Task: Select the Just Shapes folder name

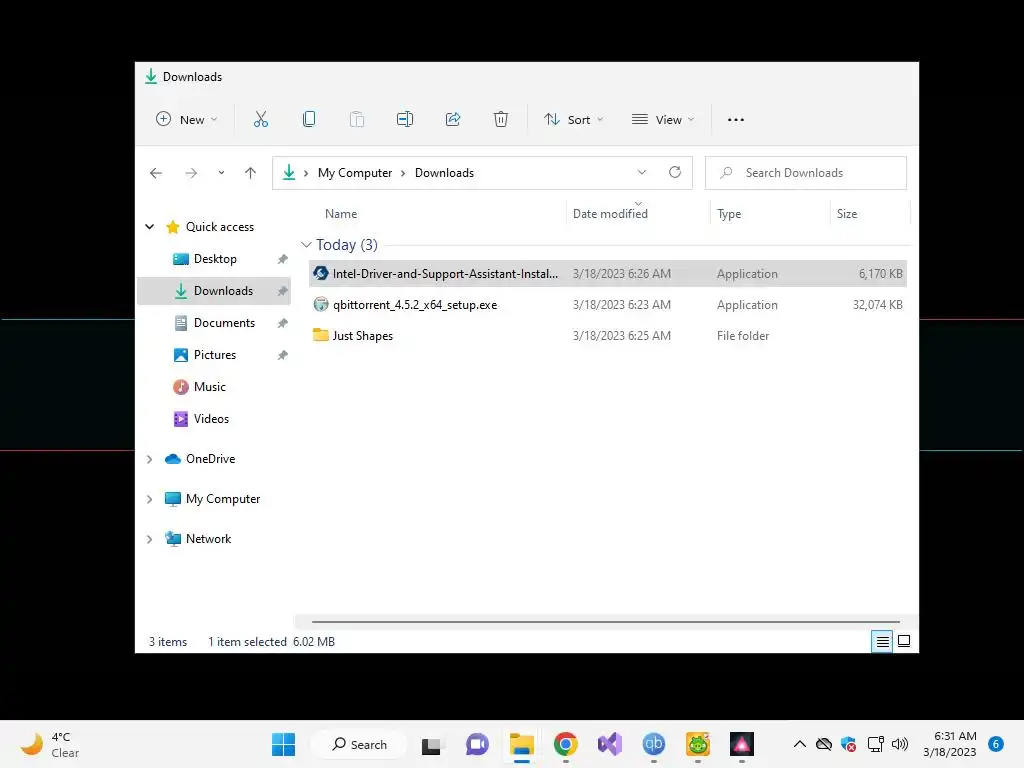Action: (363, 336)
